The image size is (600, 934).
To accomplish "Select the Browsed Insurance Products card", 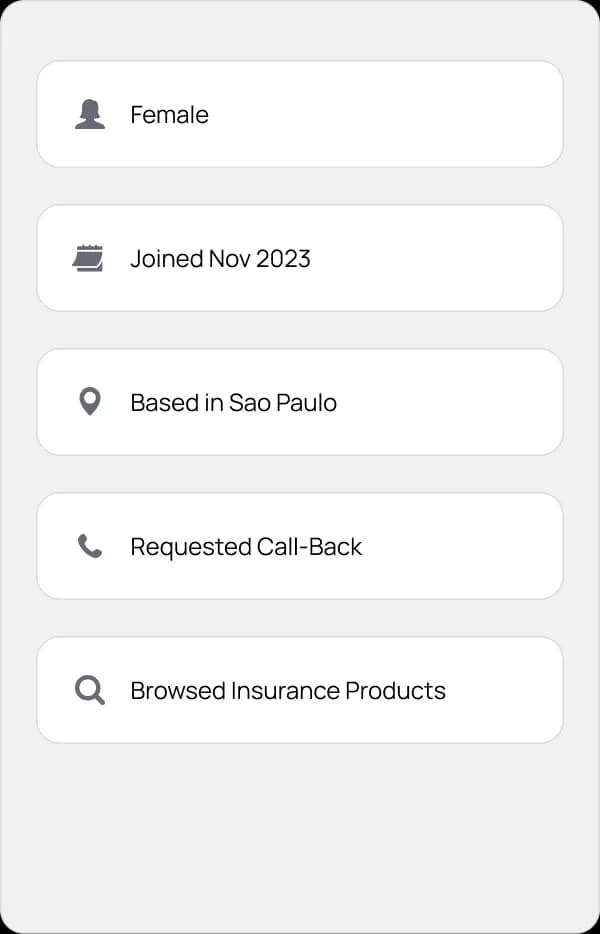I will [300, 690].
